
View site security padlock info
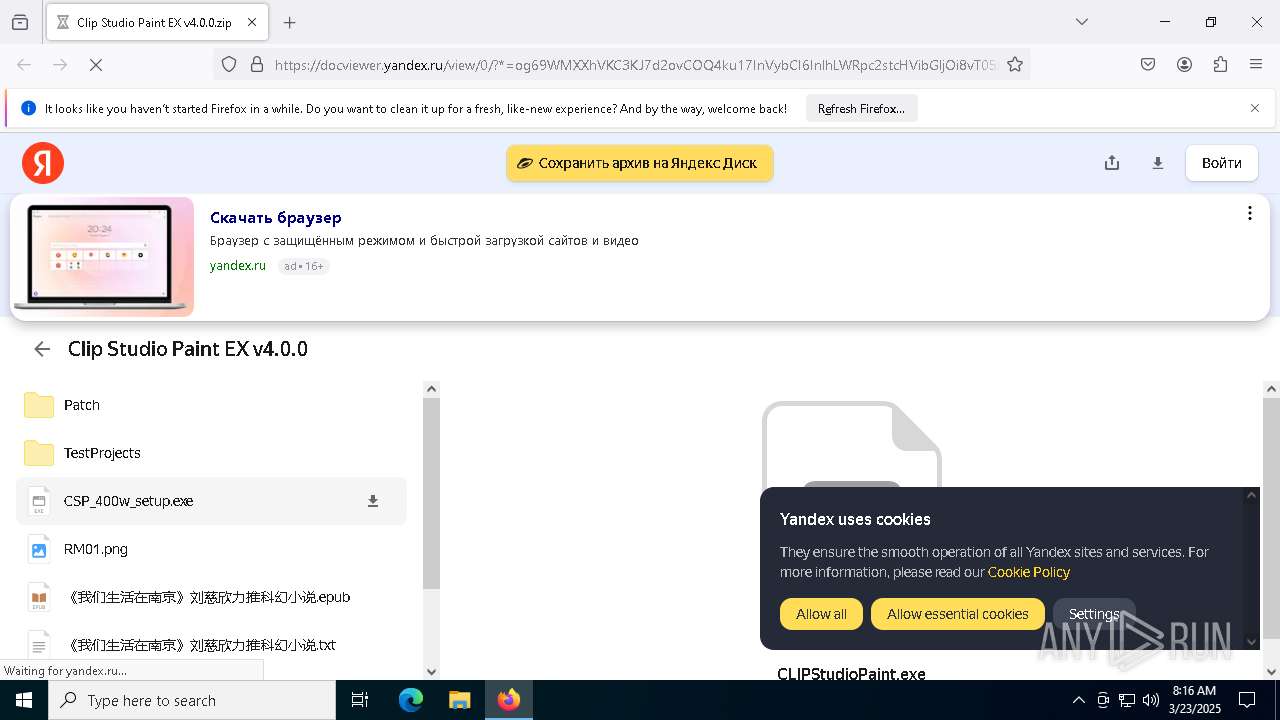(x=257, y=65)
